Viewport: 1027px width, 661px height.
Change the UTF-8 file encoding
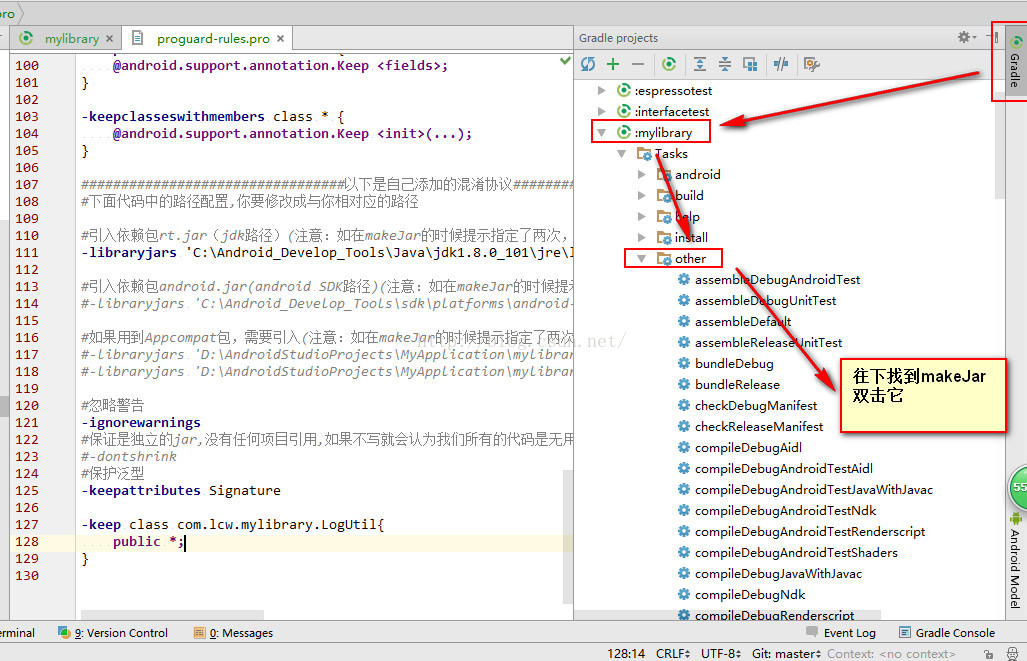click(x=719, y=653)
